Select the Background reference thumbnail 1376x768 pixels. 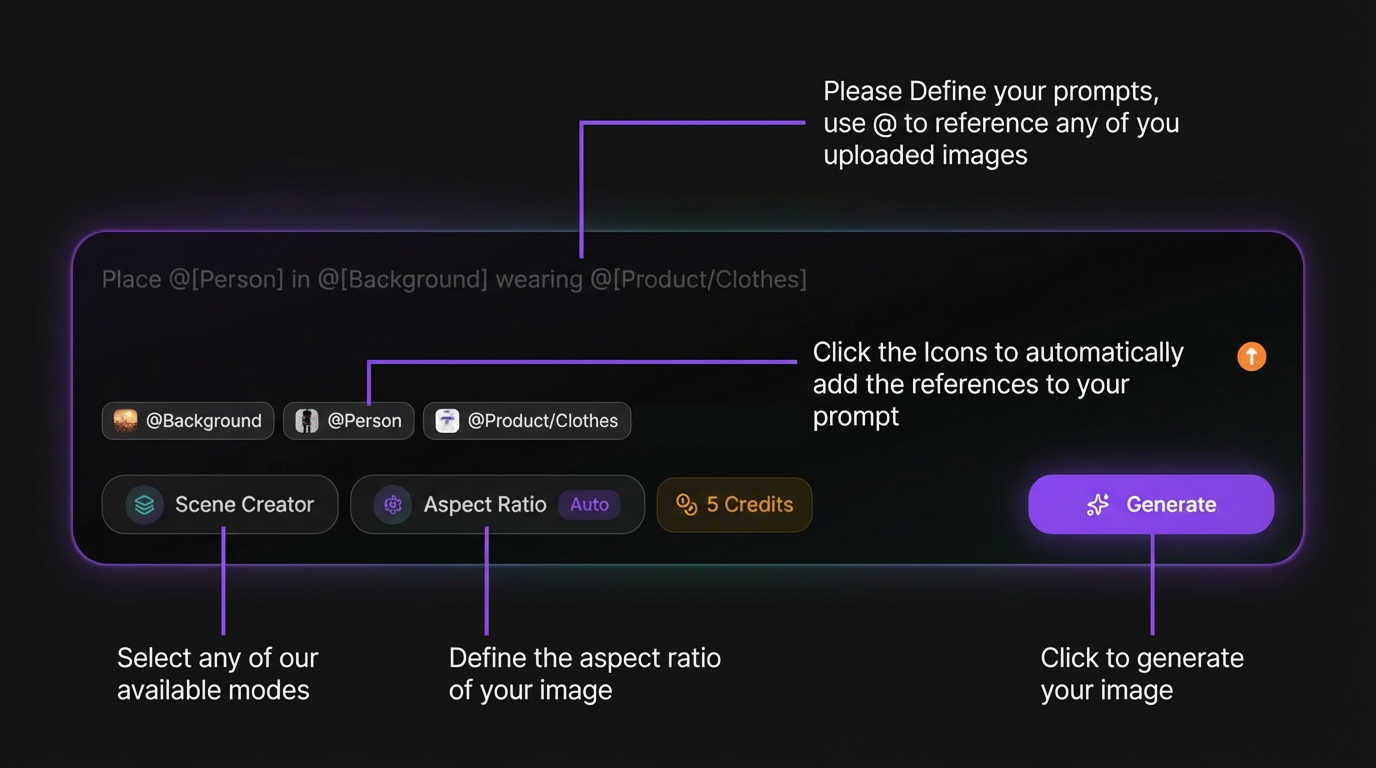(x=125, y=421)
